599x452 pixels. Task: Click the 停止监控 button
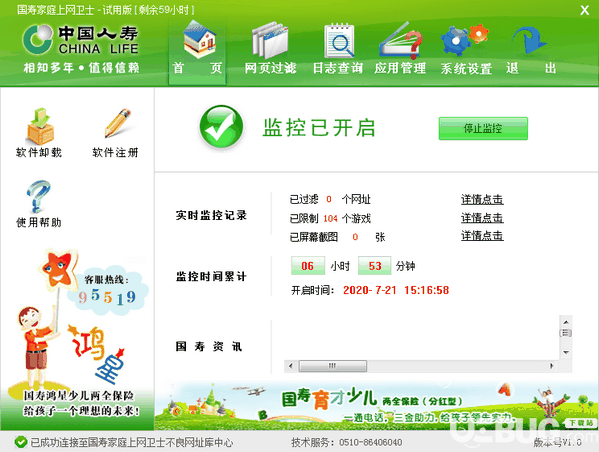click(x=483, y=128)
